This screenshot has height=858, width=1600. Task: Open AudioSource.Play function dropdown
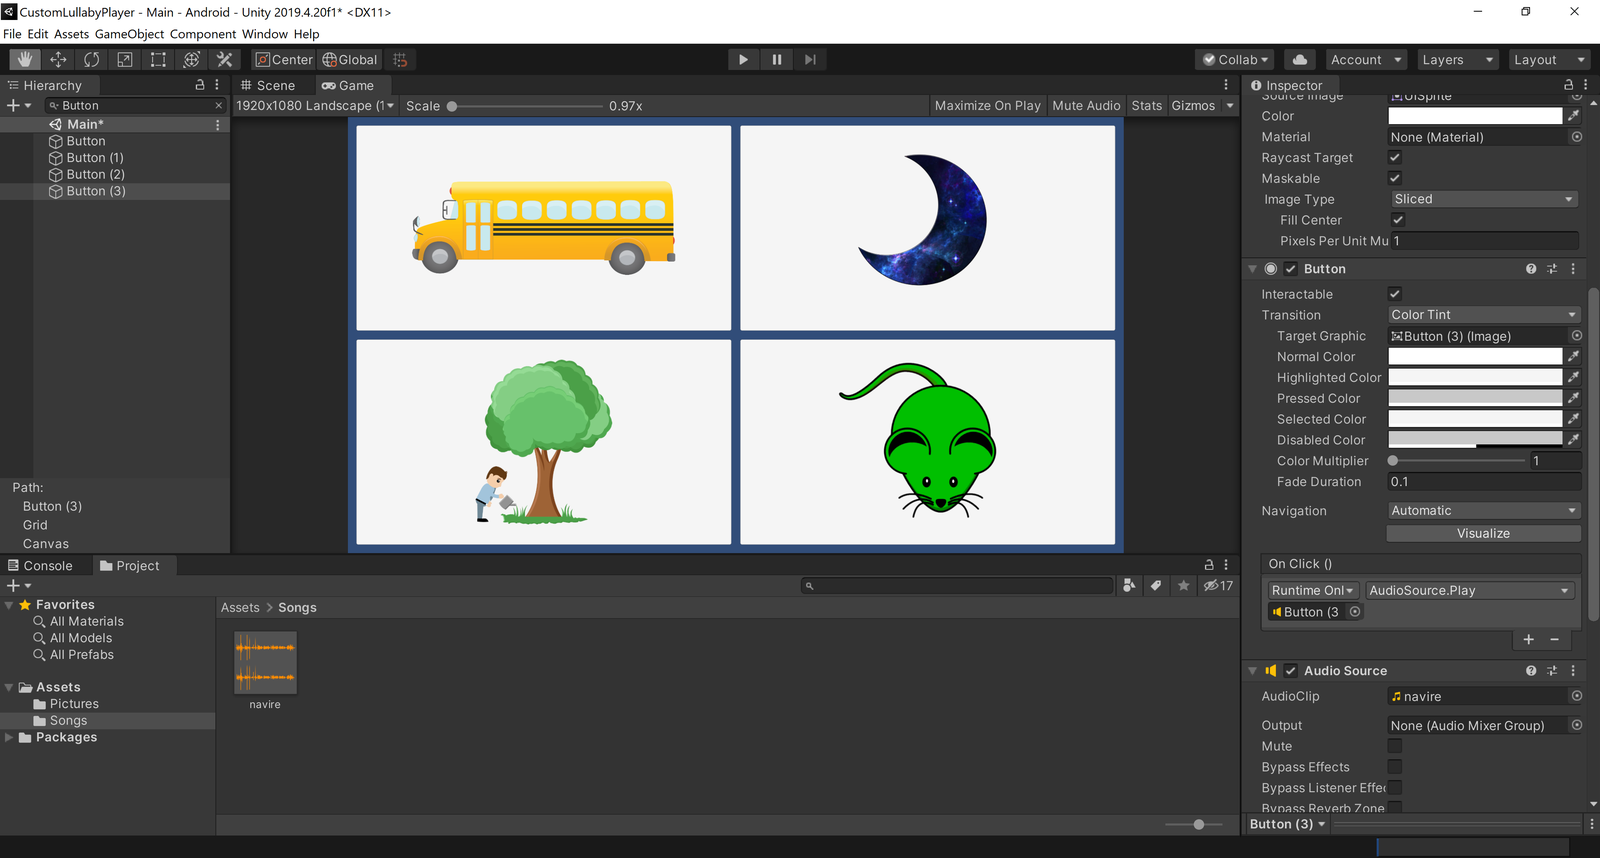click(x=1470, y=591)
